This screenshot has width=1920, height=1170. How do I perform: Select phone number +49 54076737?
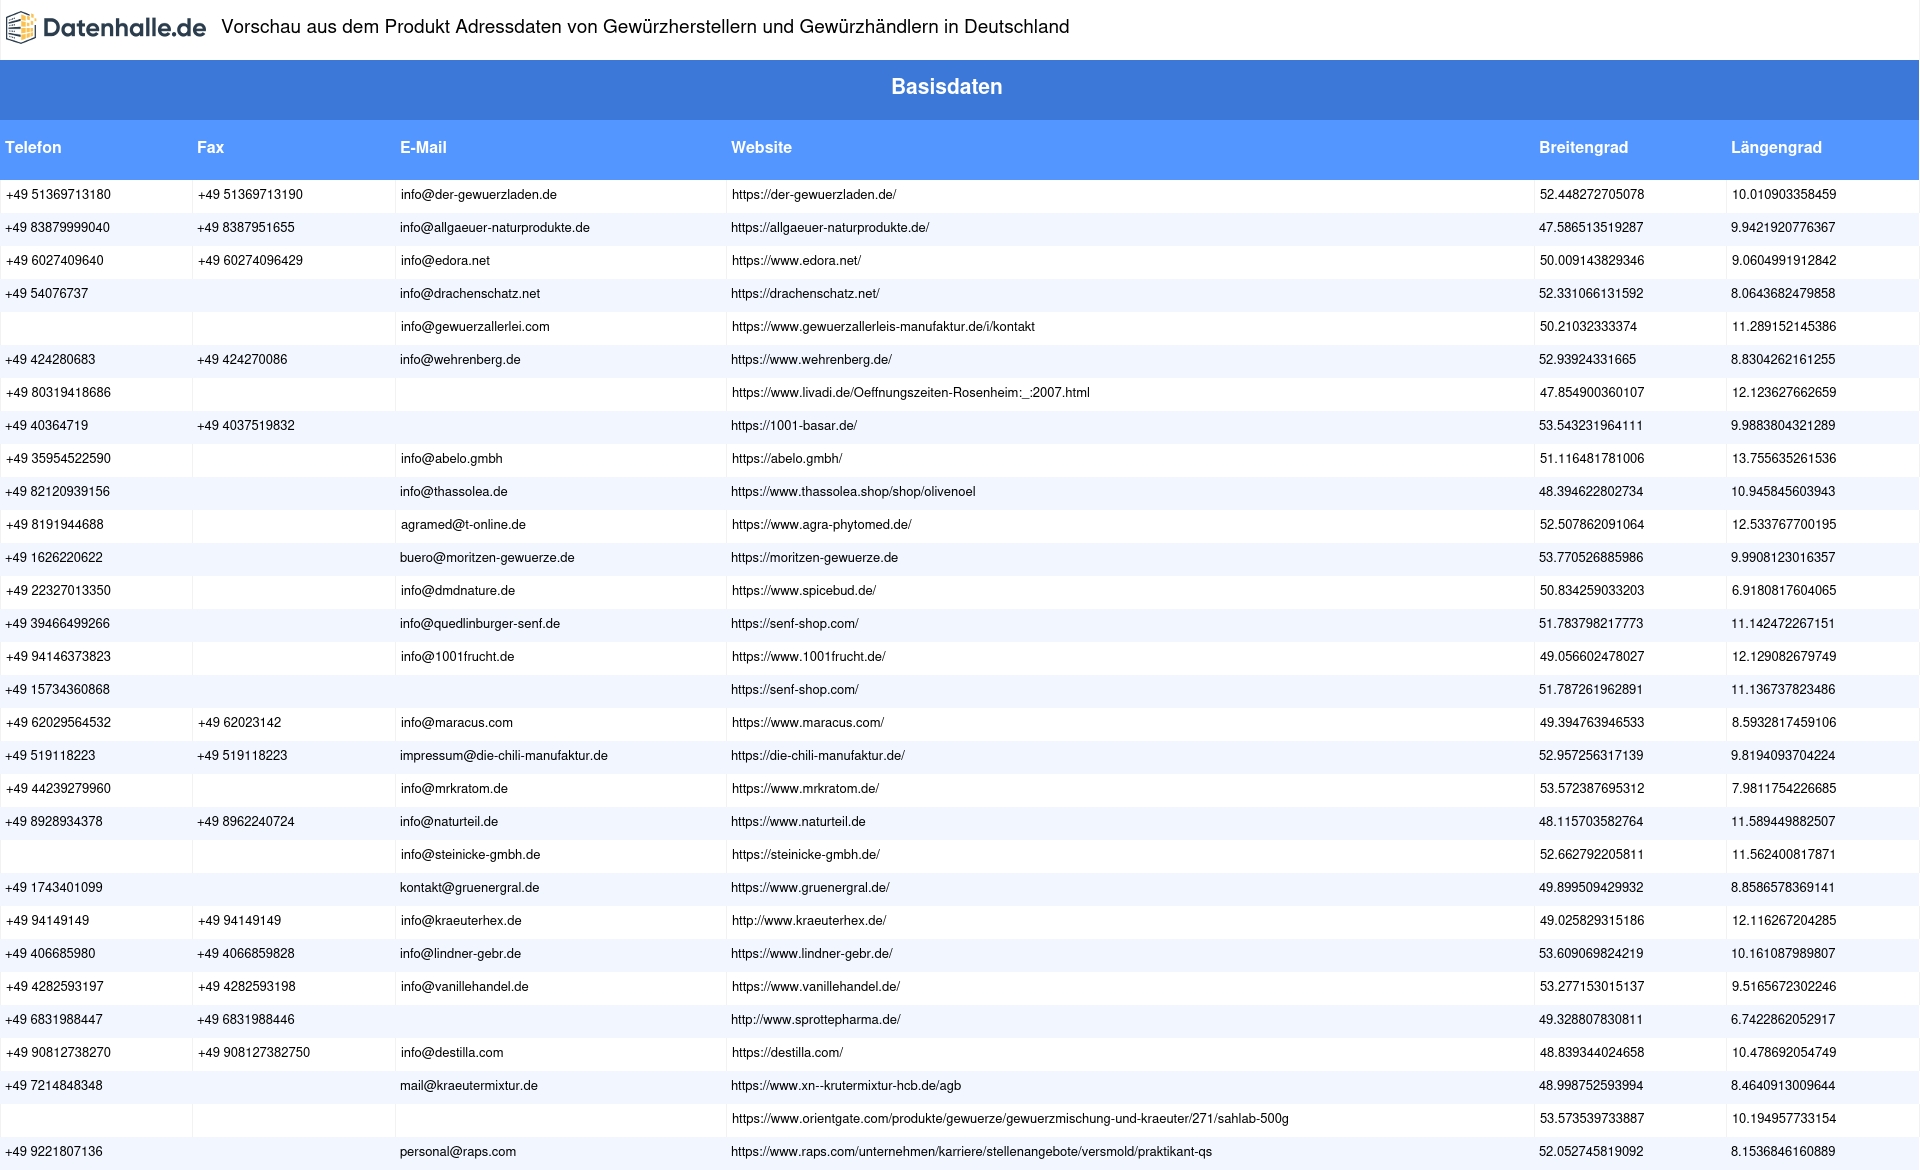coord(46,294)
